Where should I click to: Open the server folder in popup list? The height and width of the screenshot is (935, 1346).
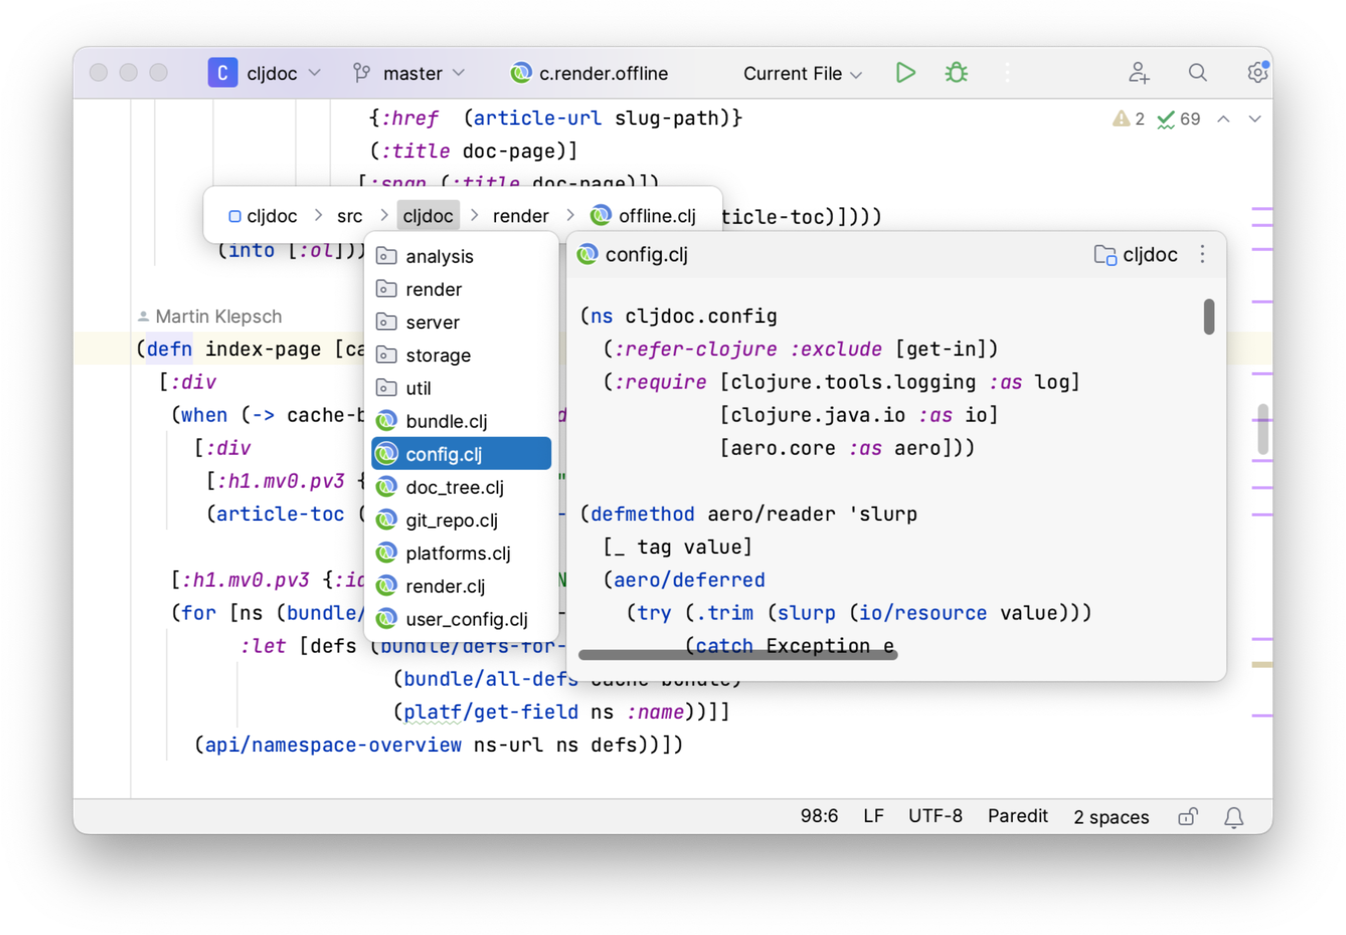(x=461, y=322)
